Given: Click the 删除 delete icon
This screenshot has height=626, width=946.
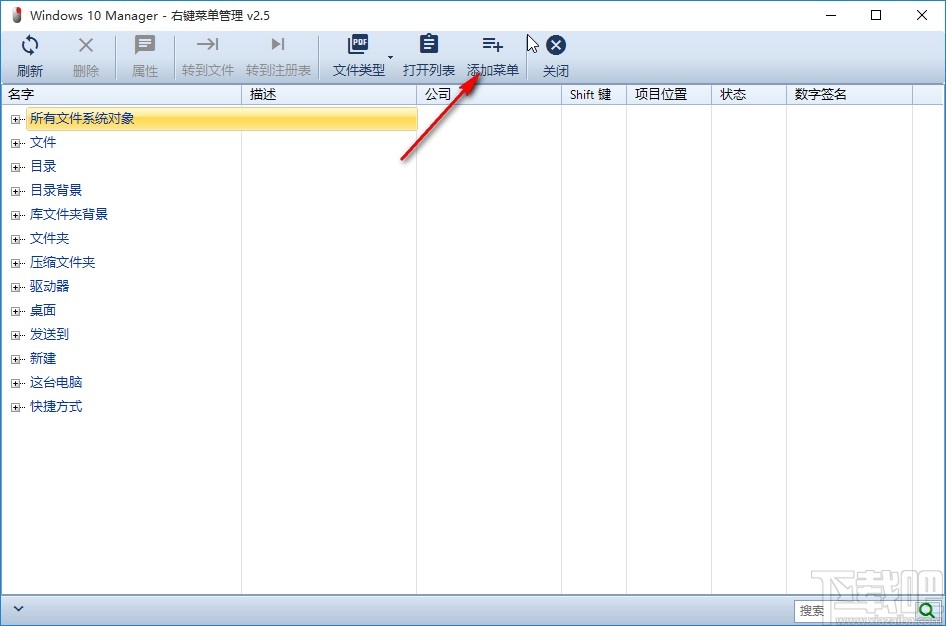Looking at the screenshot, I should pyautogui.click(x=86, y=45).
